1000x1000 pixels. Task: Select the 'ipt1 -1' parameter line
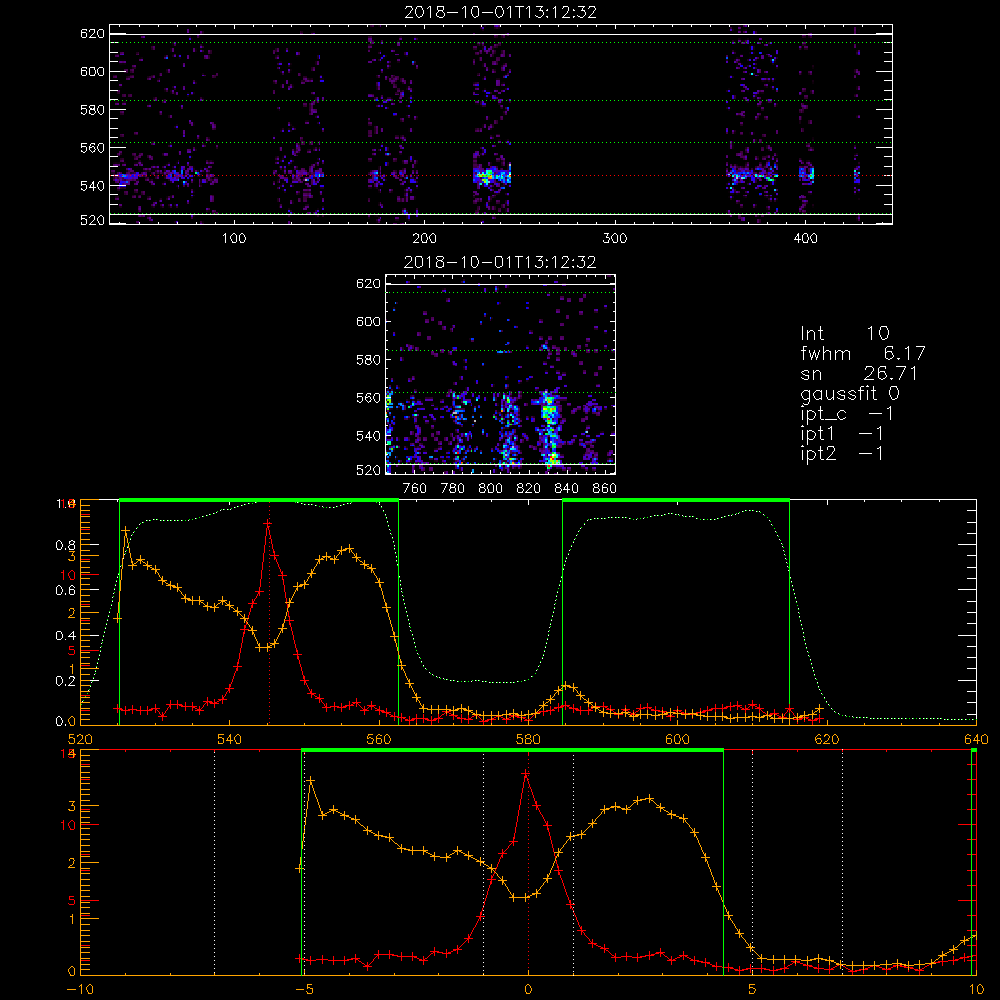842,434
